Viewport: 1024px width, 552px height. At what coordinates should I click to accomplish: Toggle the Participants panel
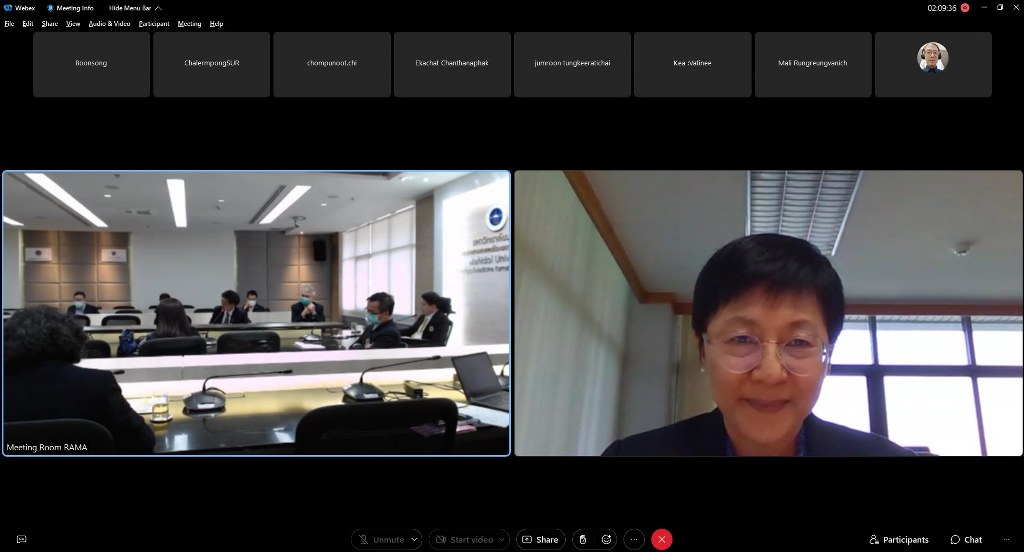point(899,539)
